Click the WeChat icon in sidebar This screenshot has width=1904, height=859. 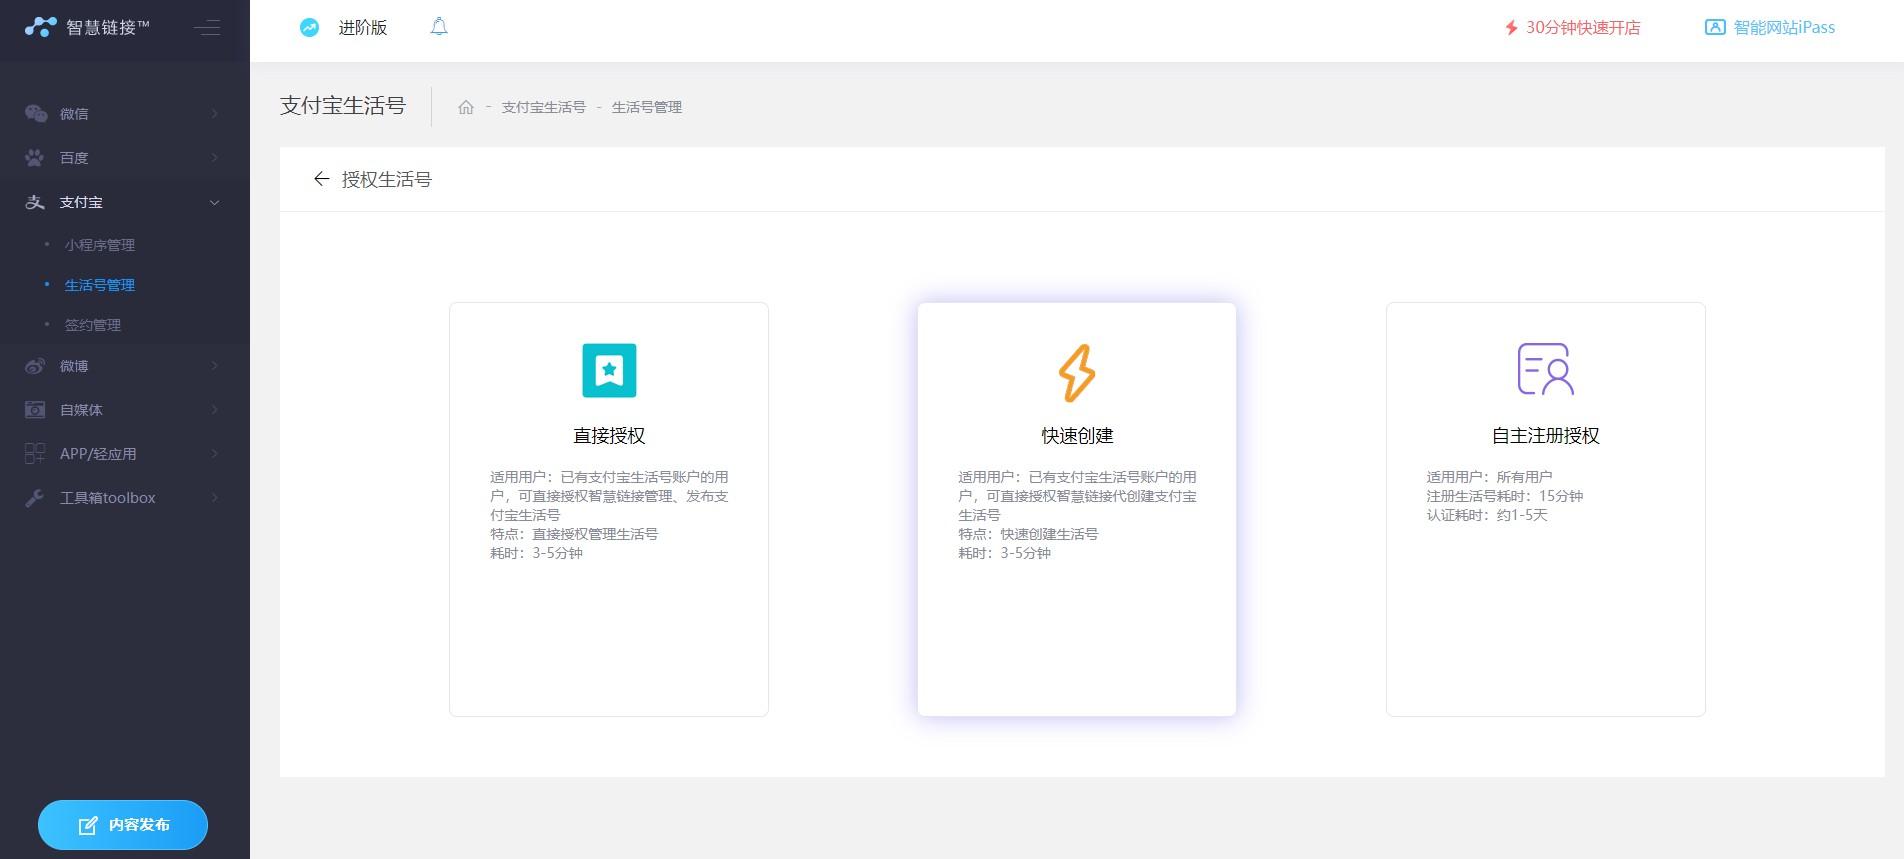pos(36,114)
